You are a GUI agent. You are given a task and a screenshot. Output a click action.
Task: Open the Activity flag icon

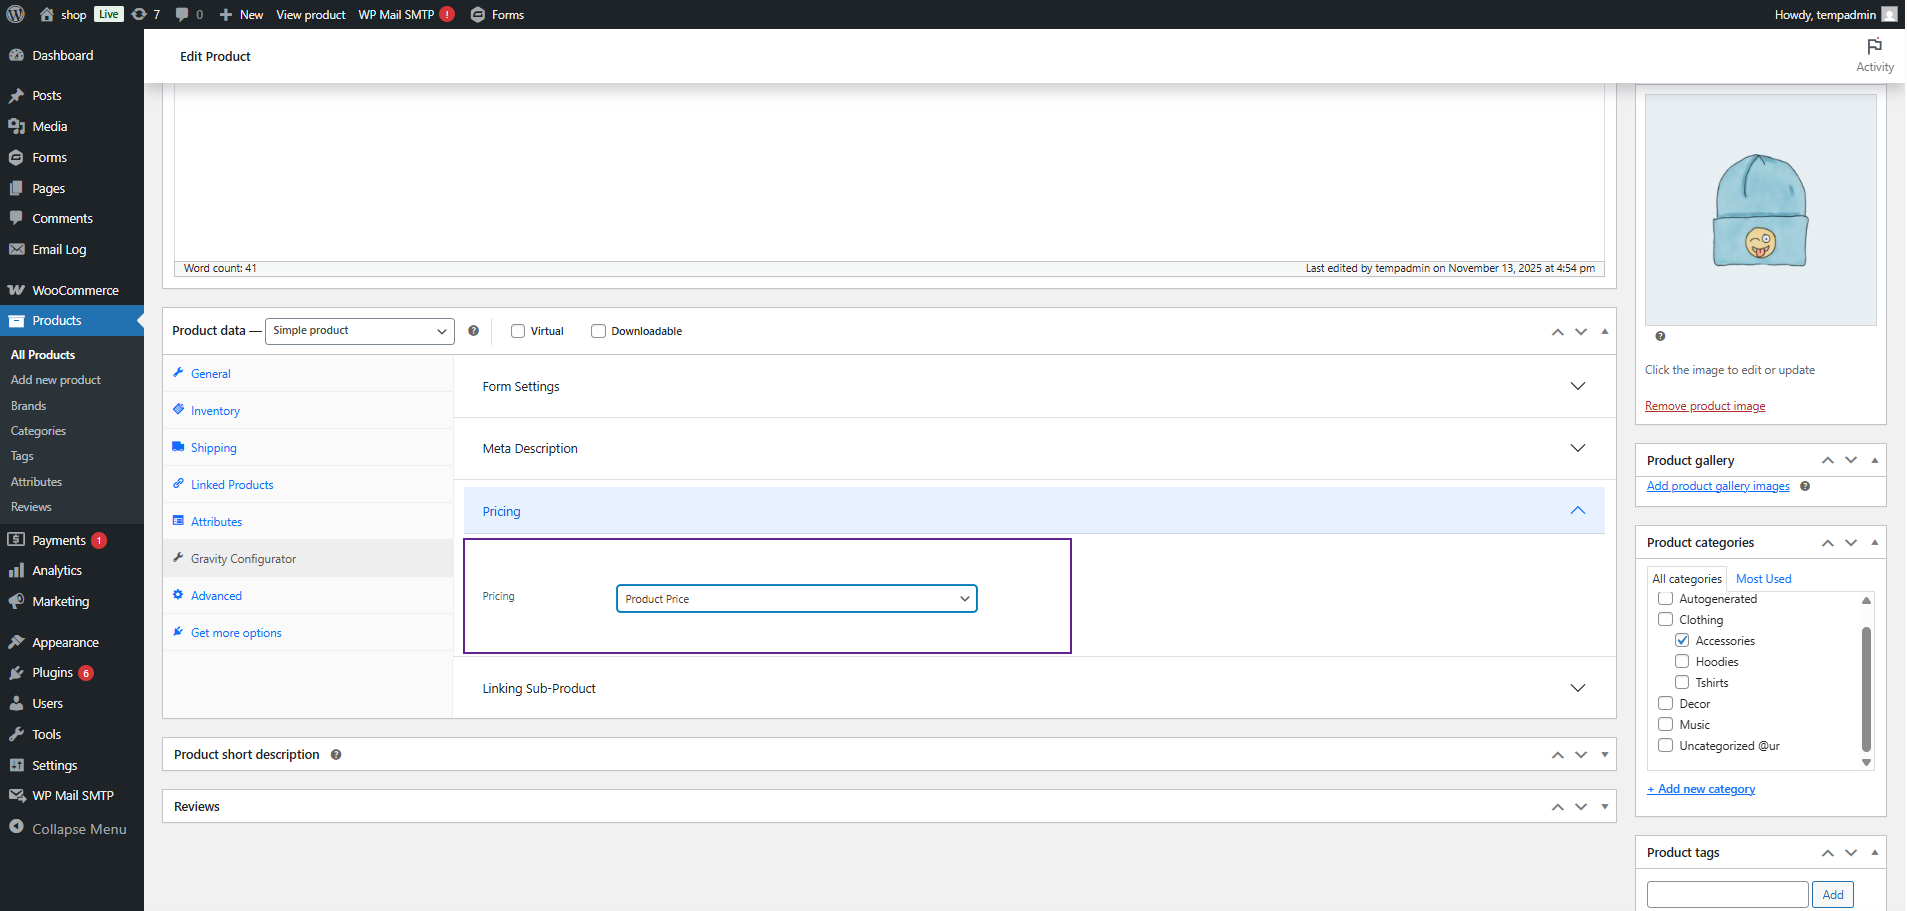pos(1874,47)
